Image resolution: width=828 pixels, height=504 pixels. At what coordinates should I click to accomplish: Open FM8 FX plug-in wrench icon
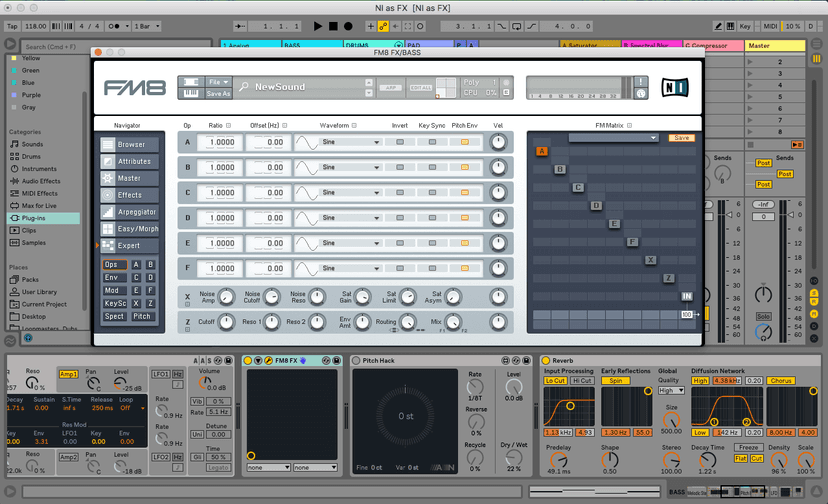click(268, 361)
